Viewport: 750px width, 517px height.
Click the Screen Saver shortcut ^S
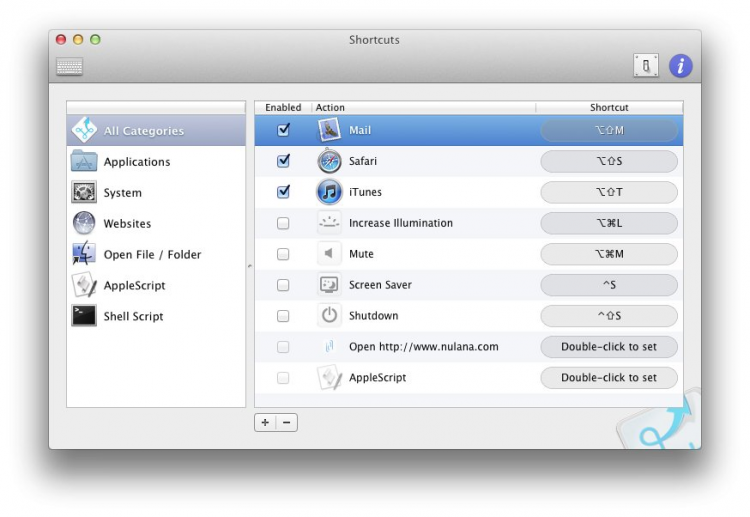[609, 285]
